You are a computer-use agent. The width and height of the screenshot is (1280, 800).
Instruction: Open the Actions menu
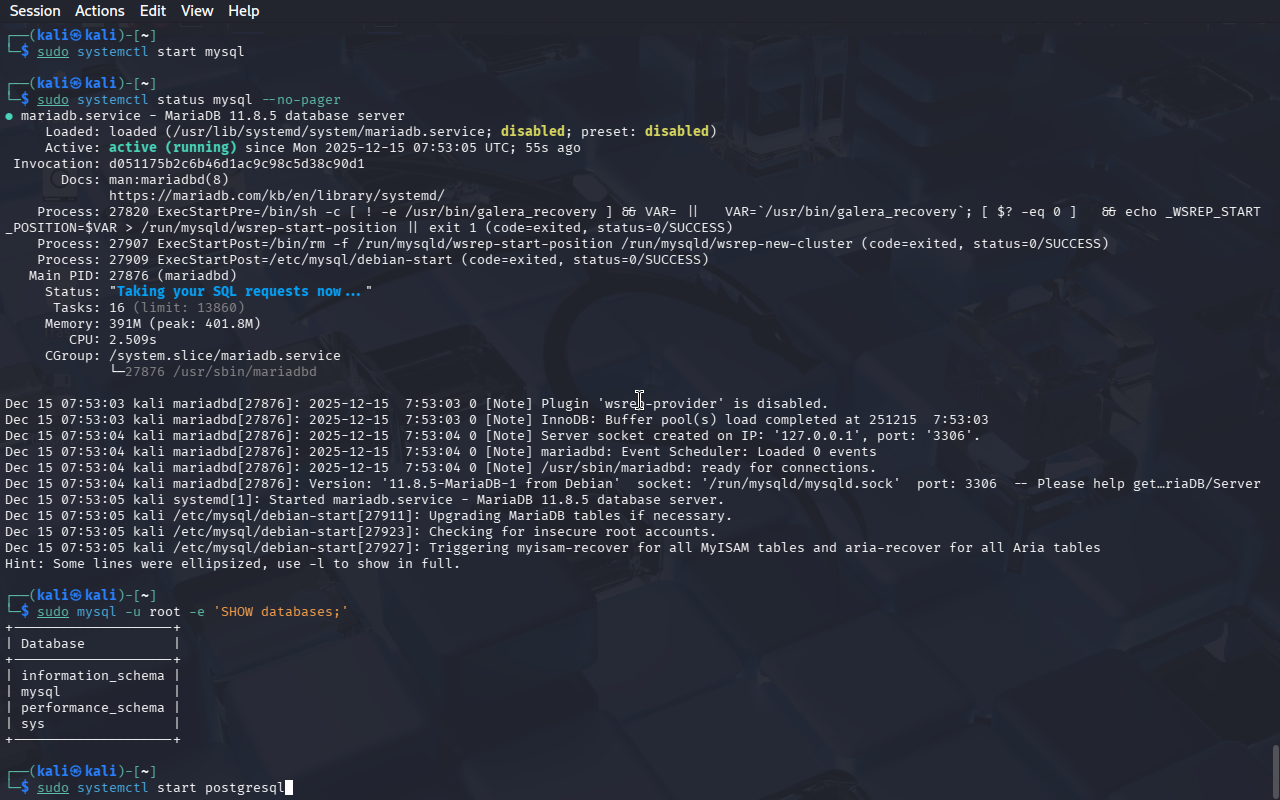click(100, 11)
